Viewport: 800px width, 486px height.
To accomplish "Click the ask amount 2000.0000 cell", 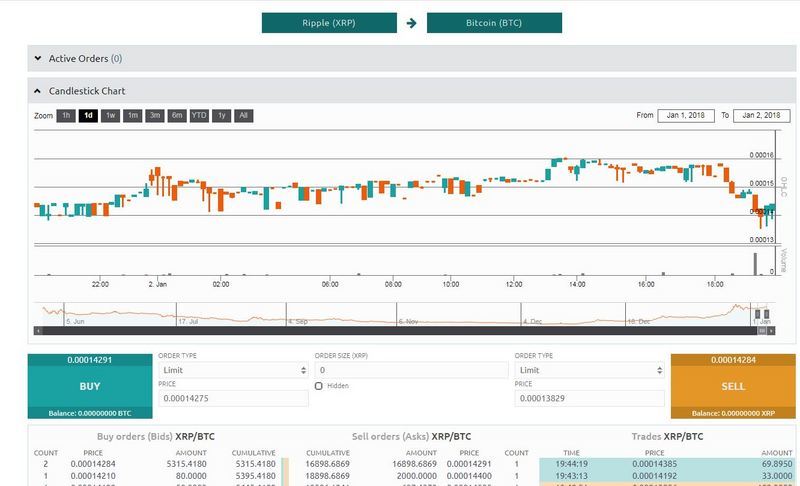I will (x=417, y=476).
